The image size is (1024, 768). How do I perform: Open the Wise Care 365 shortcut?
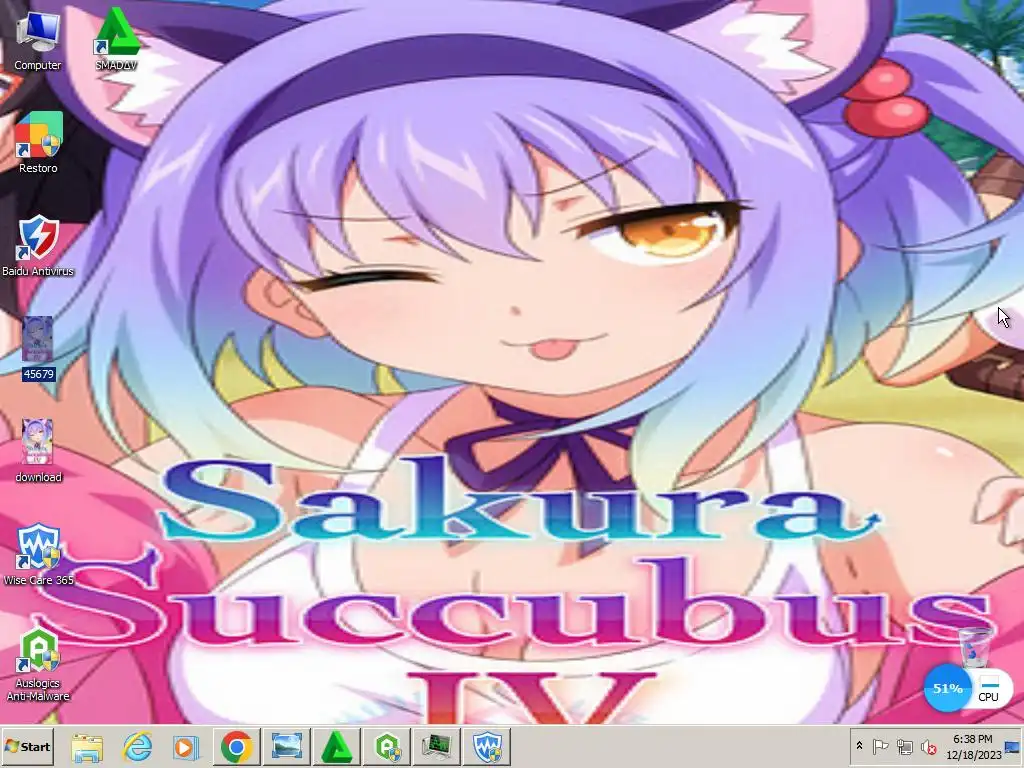tap(38, 554)
